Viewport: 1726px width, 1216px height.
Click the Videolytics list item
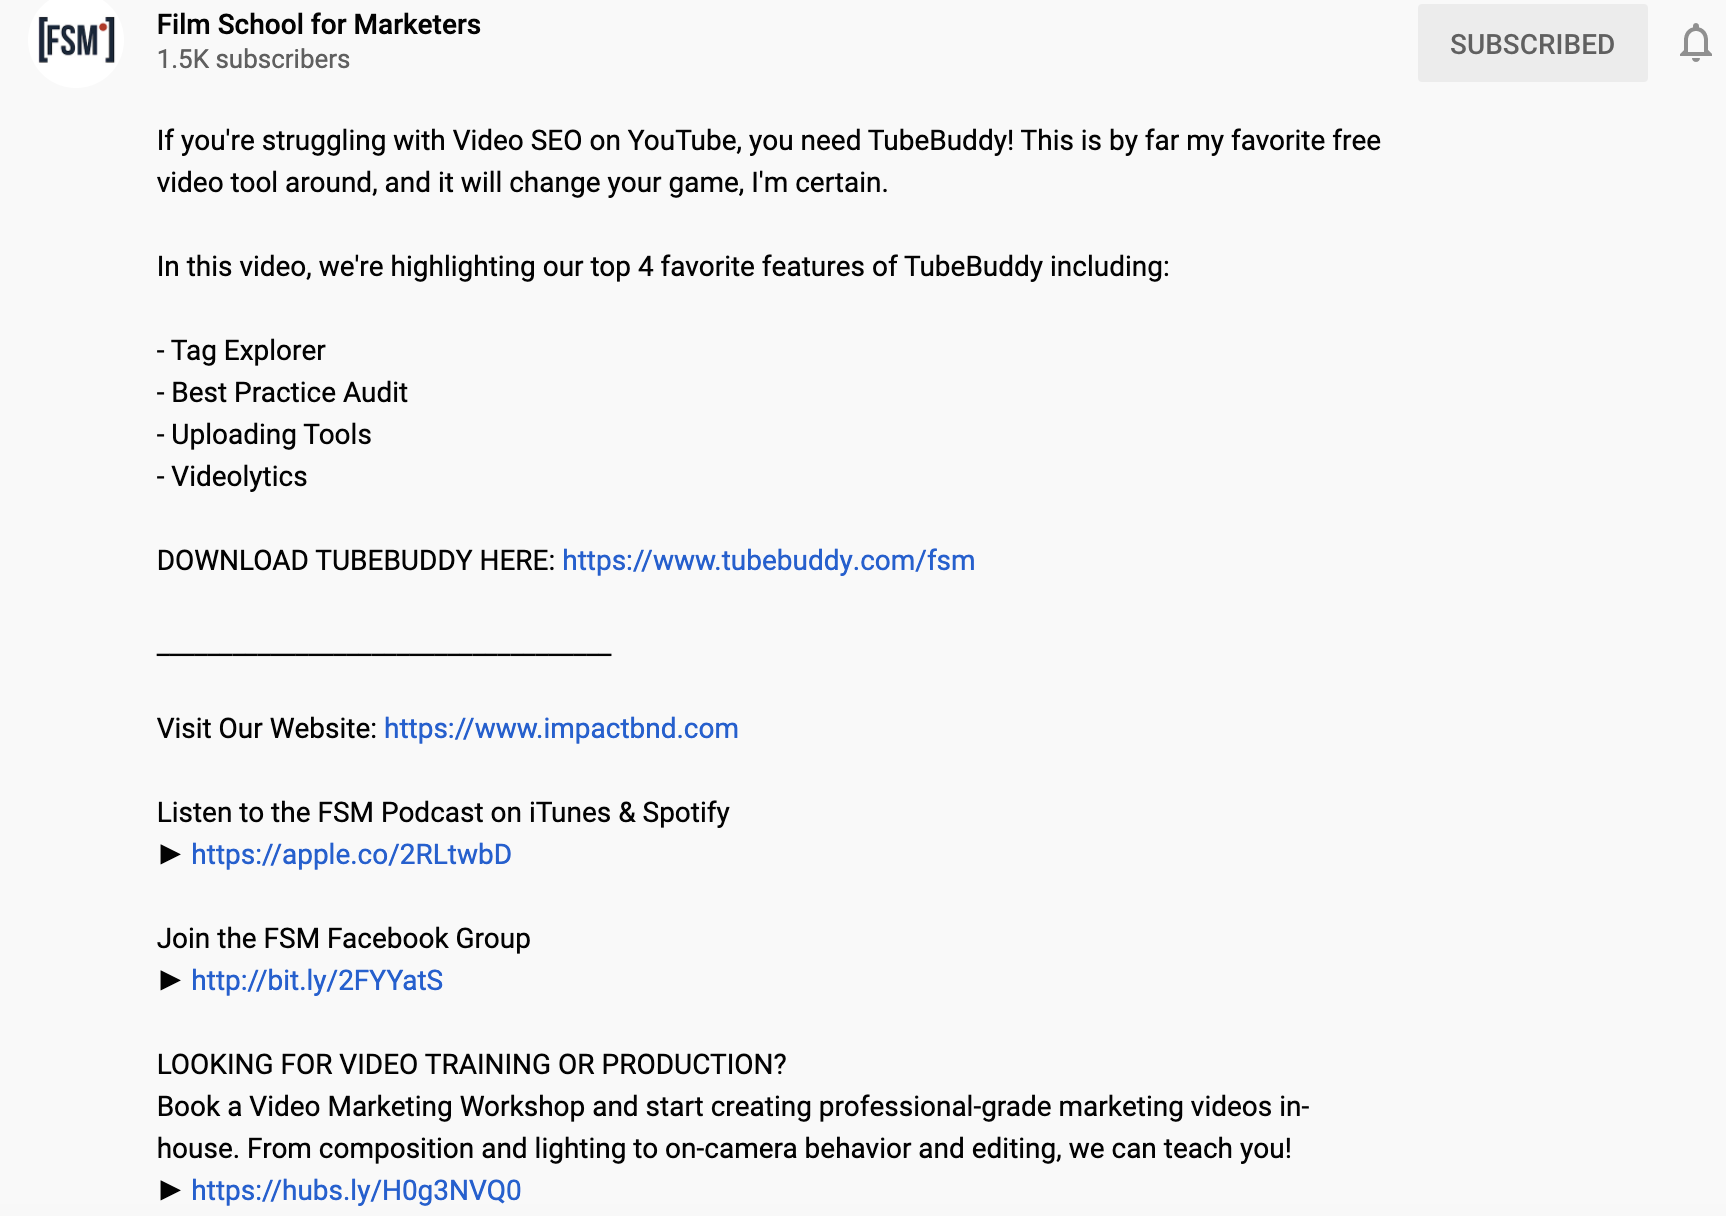pos(232,476)
